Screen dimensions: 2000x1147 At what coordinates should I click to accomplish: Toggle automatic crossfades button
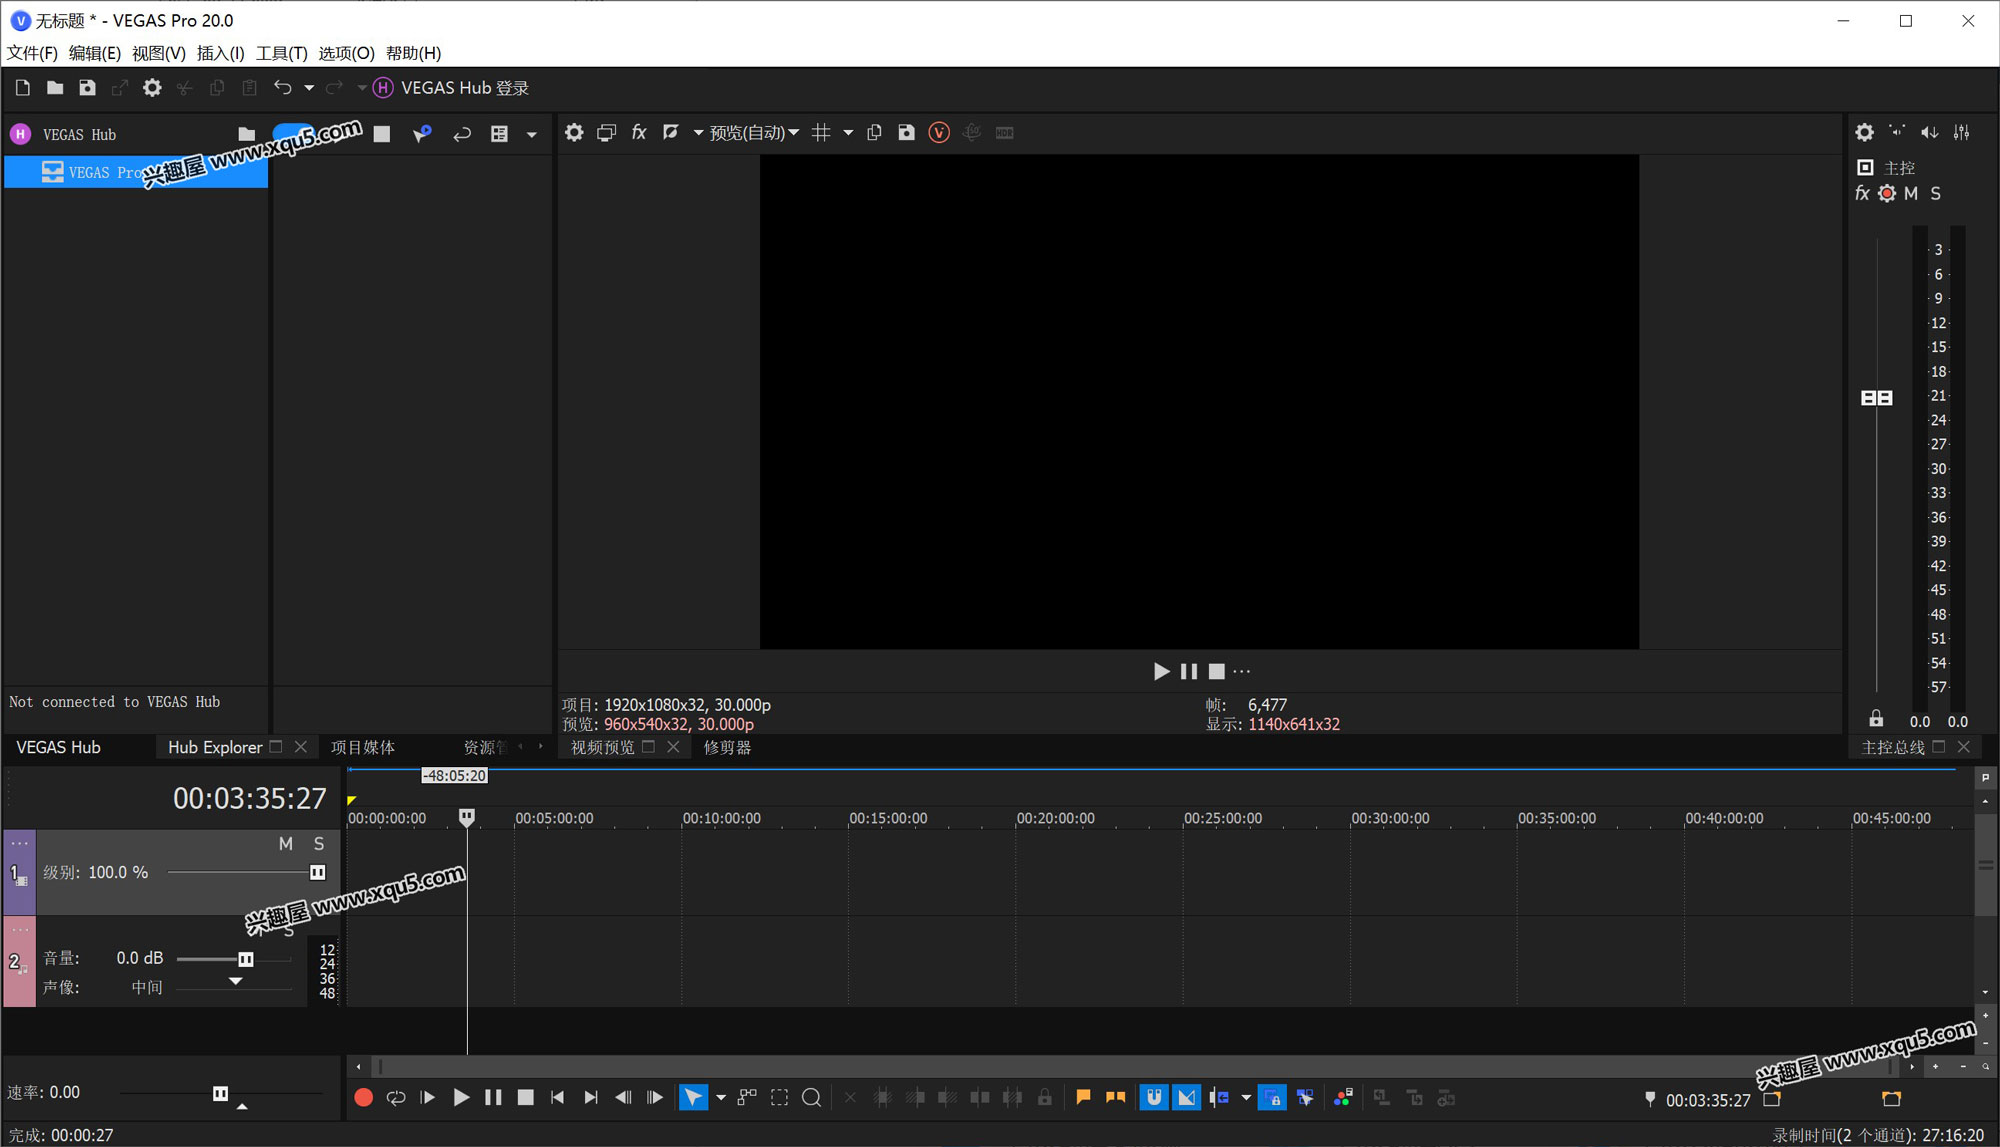[x=1186, y=1098]
